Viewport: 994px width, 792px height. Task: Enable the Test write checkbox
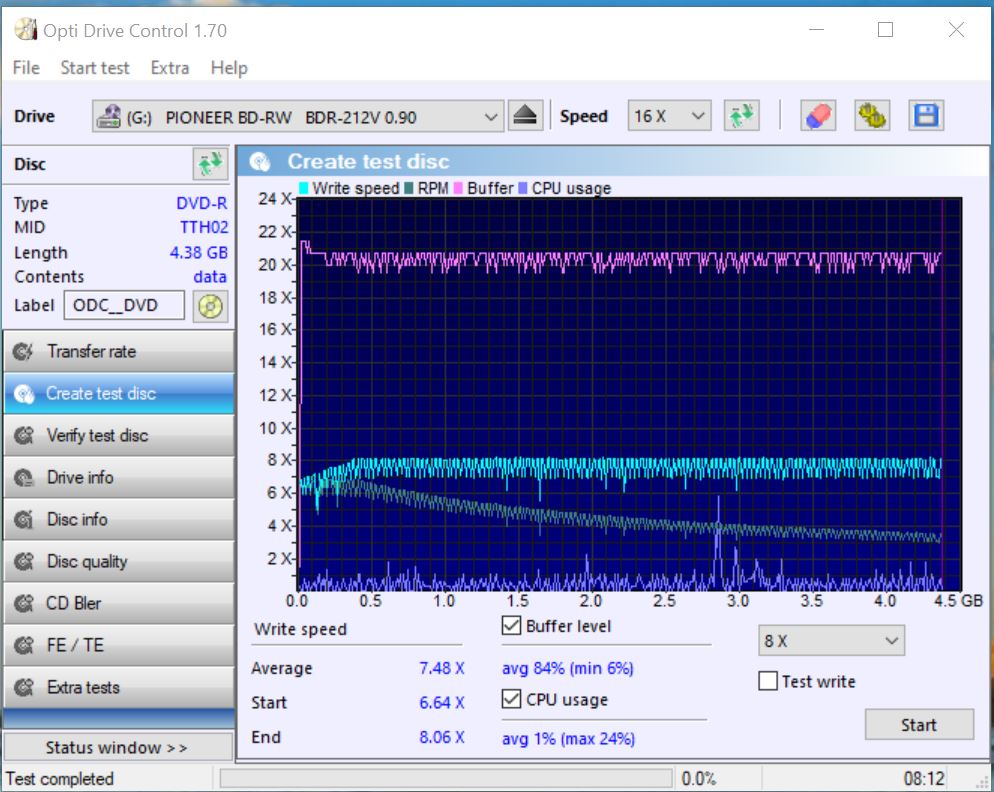(768, 682)
